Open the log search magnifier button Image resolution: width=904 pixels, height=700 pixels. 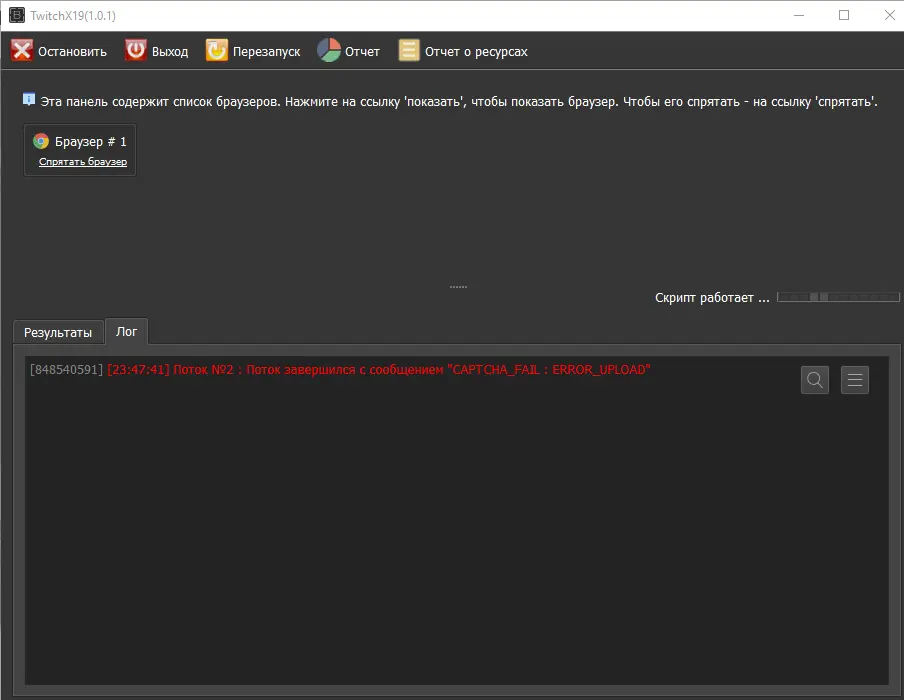[x=815, y=380]
